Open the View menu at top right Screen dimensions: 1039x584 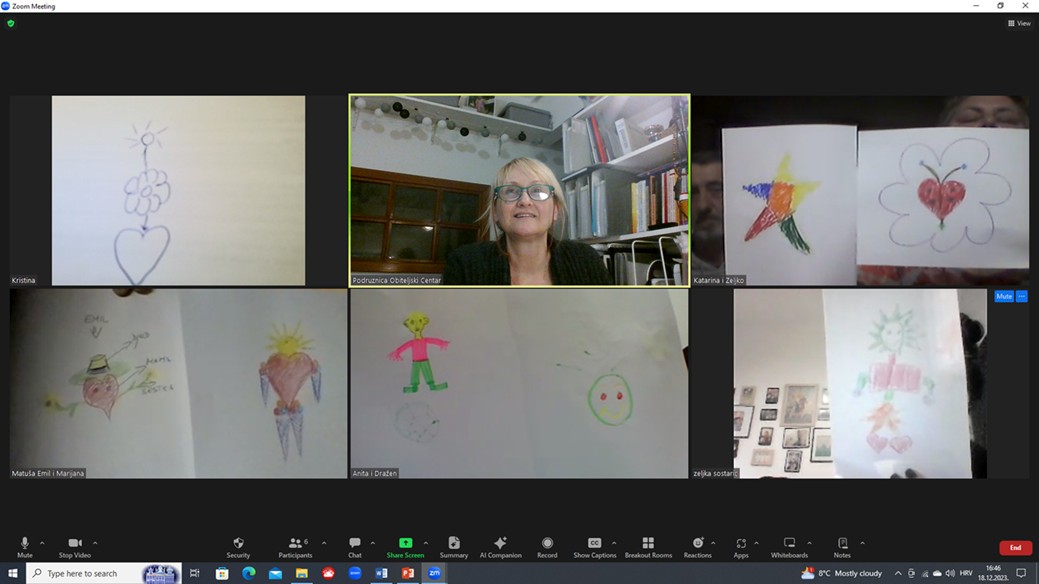(x=1019, y=23)
